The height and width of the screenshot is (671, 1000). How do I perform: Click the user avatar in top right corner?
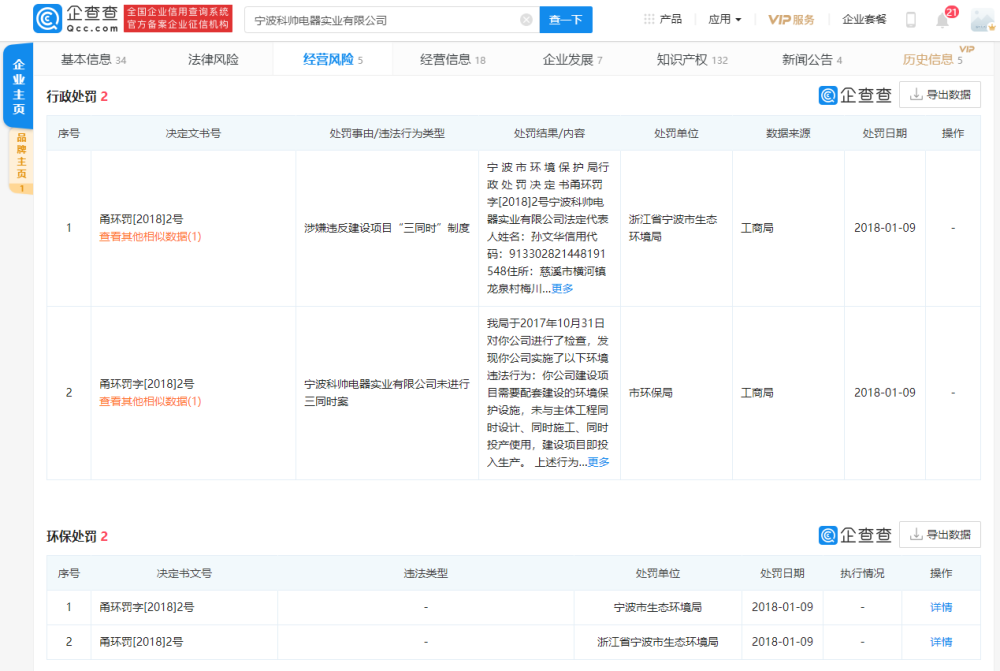tap(981, 18)
